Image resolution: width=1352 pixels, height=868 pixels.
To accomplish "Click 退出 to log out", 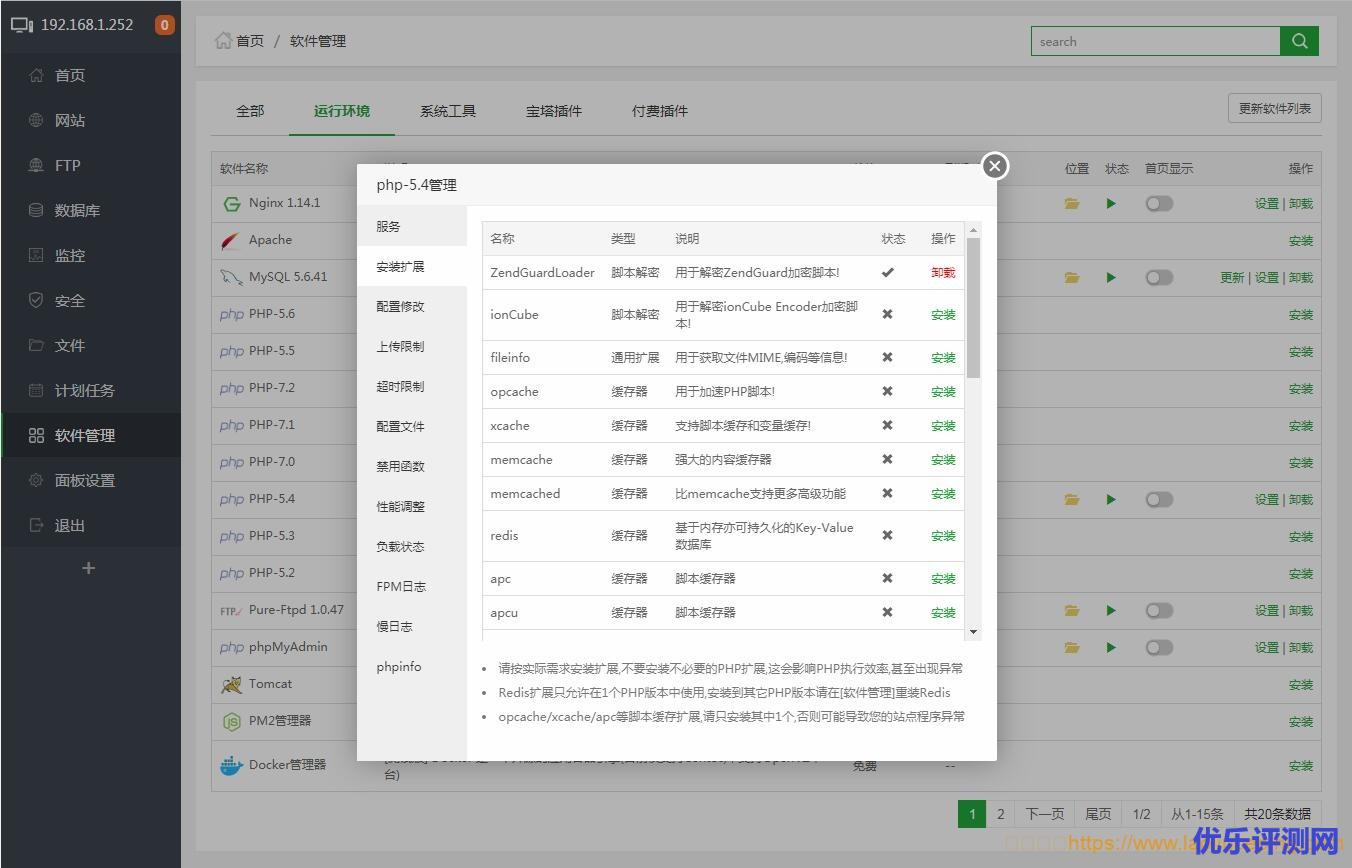I will pos(91,525).
